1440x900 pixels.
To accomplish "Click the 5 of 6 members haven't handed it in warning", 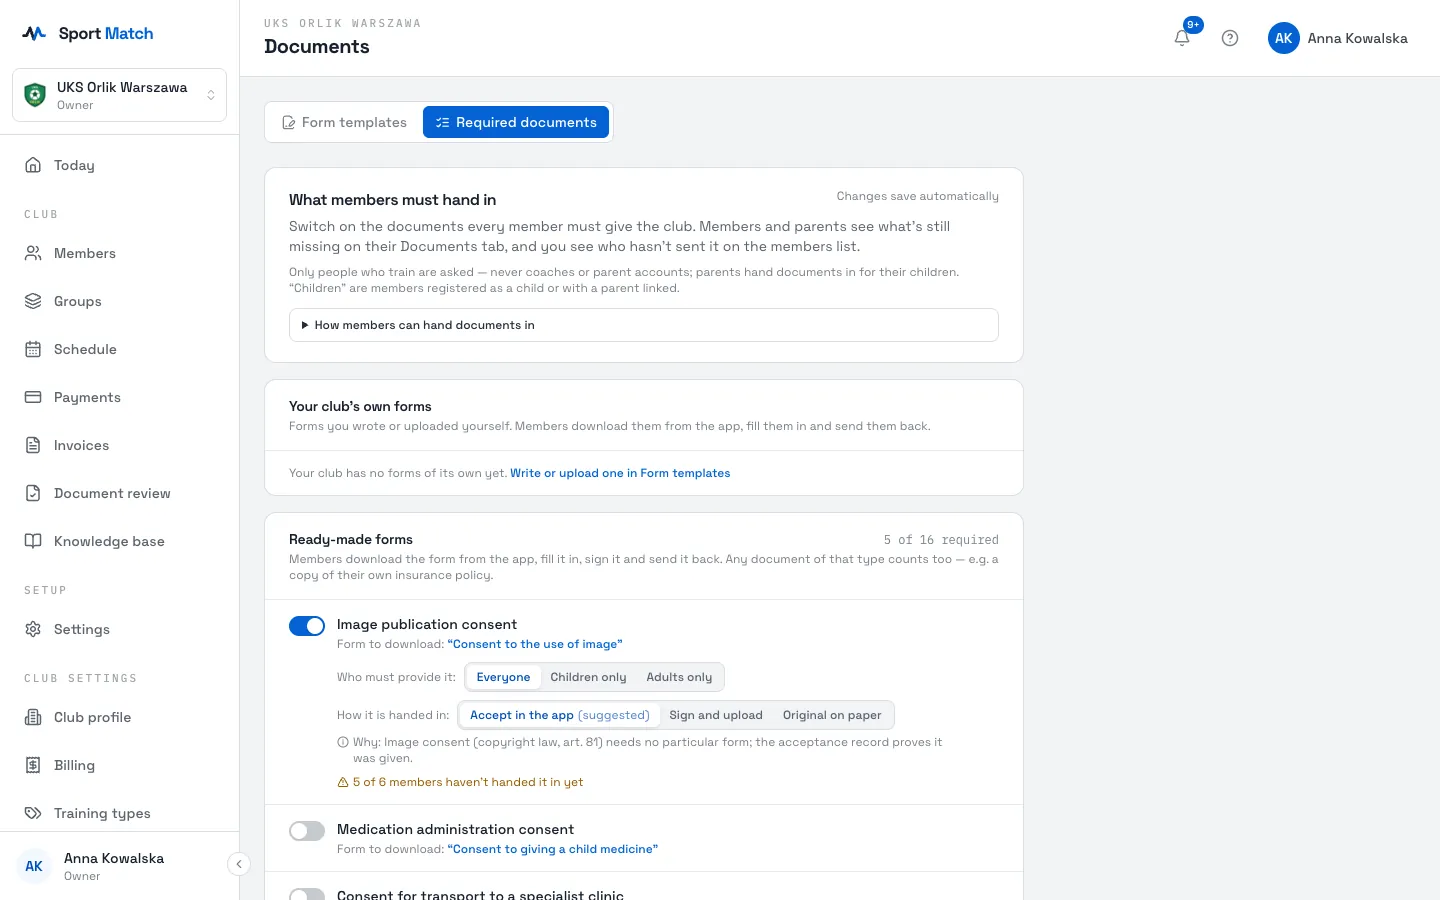I will 460,782.
